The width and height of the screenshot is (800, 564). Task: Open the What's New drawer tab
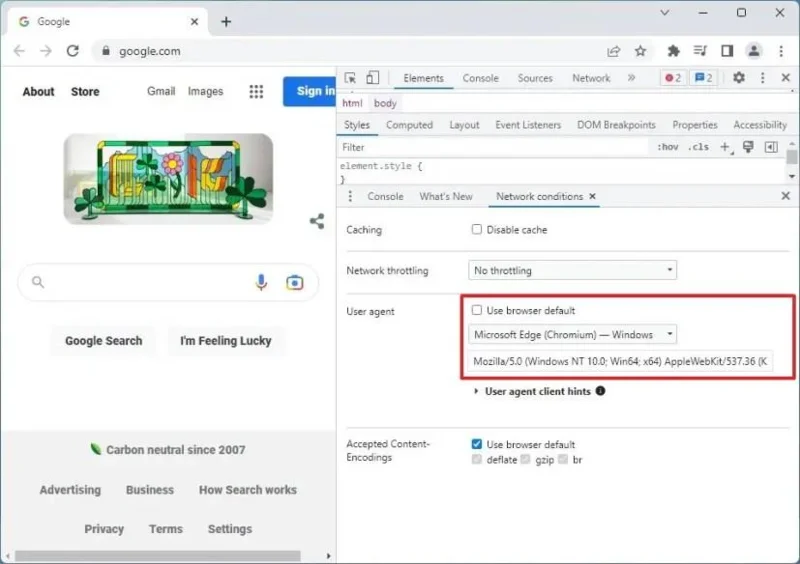pos(446,197)
